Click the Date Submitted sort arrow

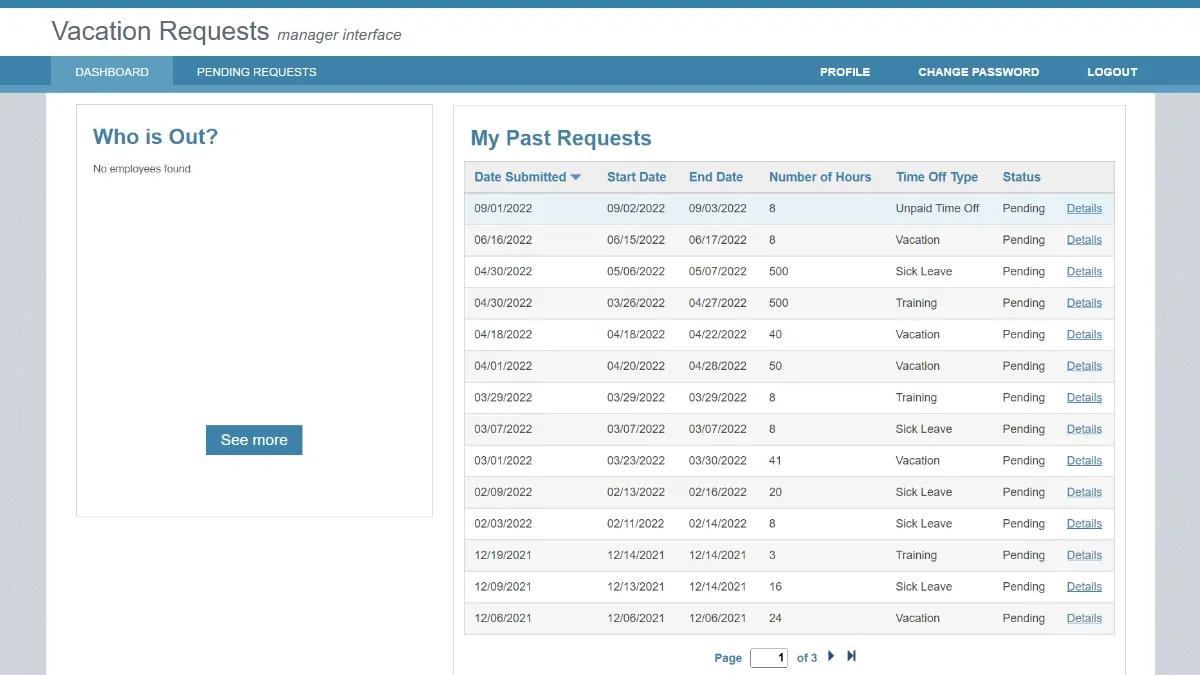pos(575,177)
